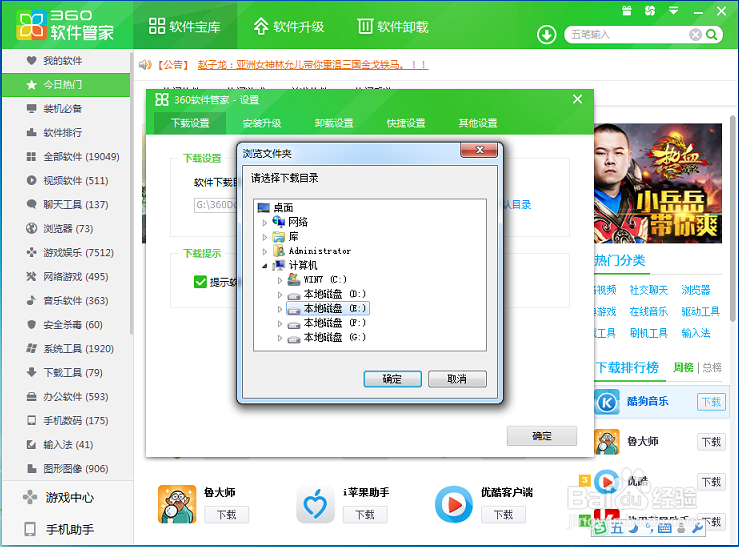Viewport: 739px width, 547px height.
Task: Open 游戏娱乐 (7512) category
Action: click(x=66, y=253)
